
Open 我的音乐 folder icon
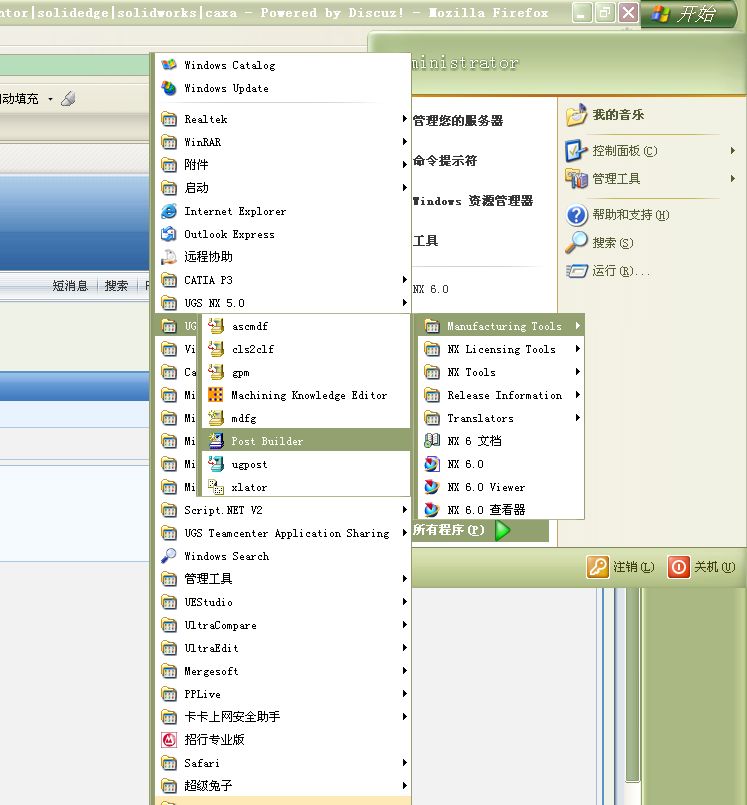[577, 115]
